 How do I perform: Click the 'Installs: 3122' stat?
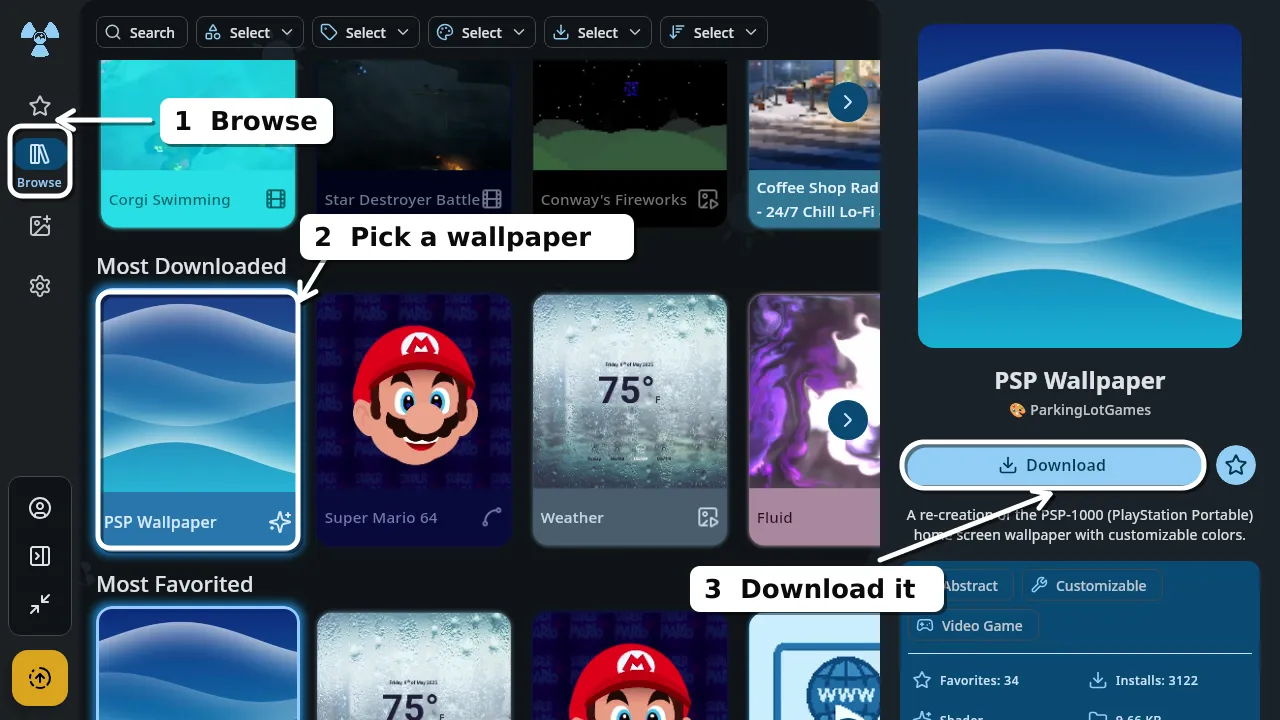click(x=1143, y=680)
